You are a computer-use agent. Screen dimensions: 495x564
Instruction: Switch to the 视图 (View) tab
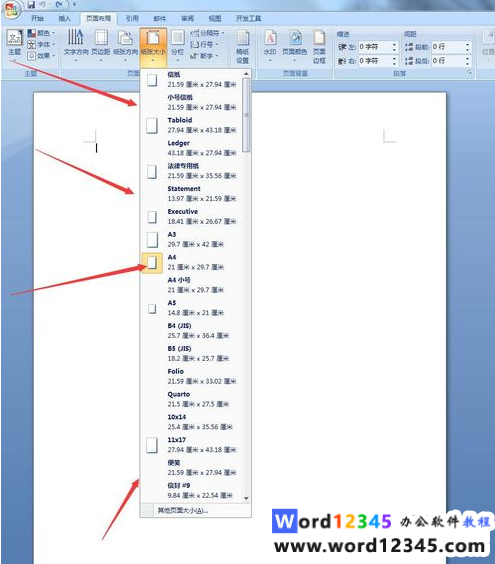click(215, 18)
